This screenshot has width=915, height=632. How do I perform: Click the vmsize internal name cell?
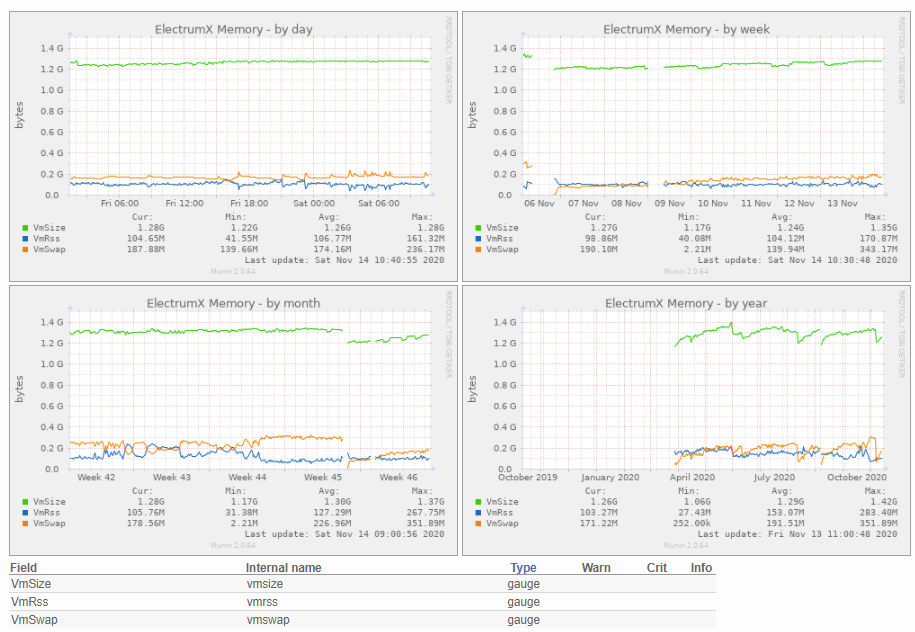coord(265,584)
